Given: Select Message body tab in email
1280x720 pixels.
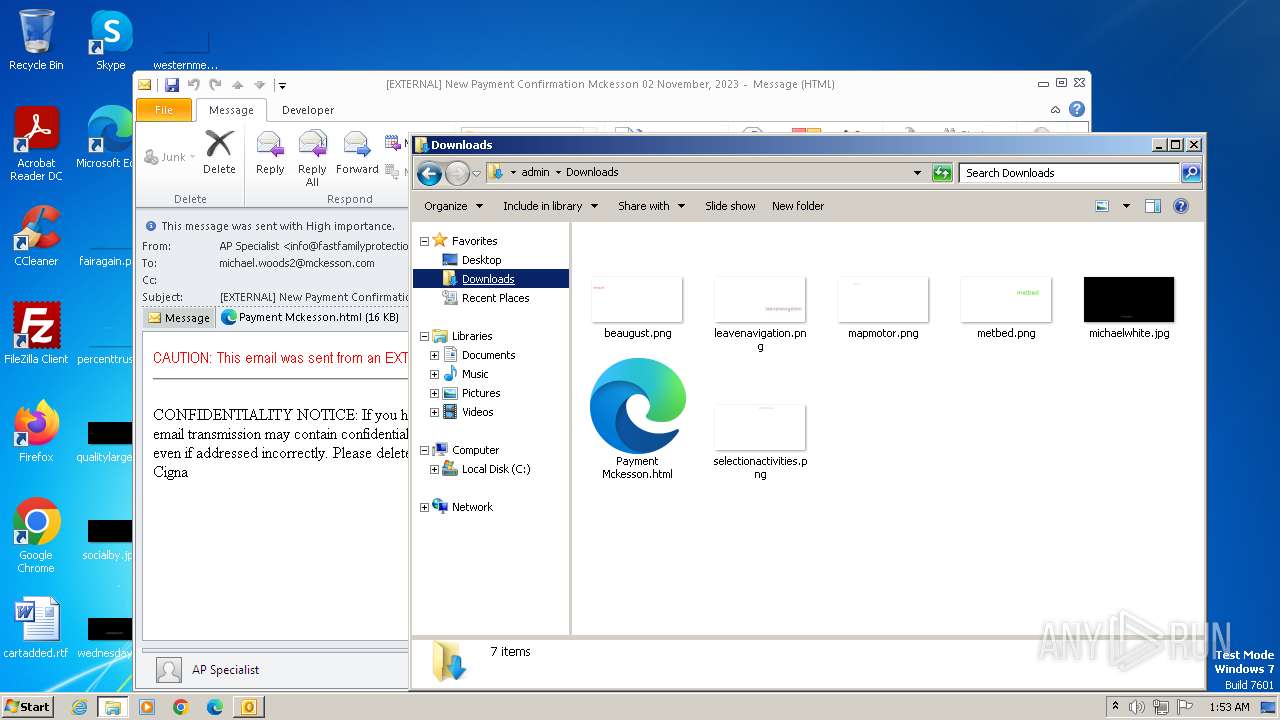Looking at the screenshot, I should pos(179,318).
